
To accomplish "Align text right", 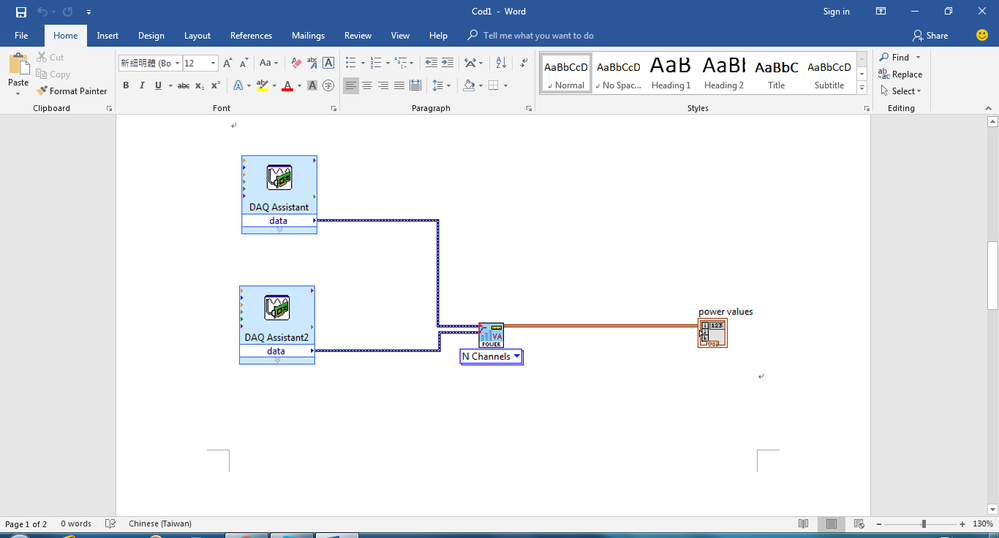I will [383, 85].
